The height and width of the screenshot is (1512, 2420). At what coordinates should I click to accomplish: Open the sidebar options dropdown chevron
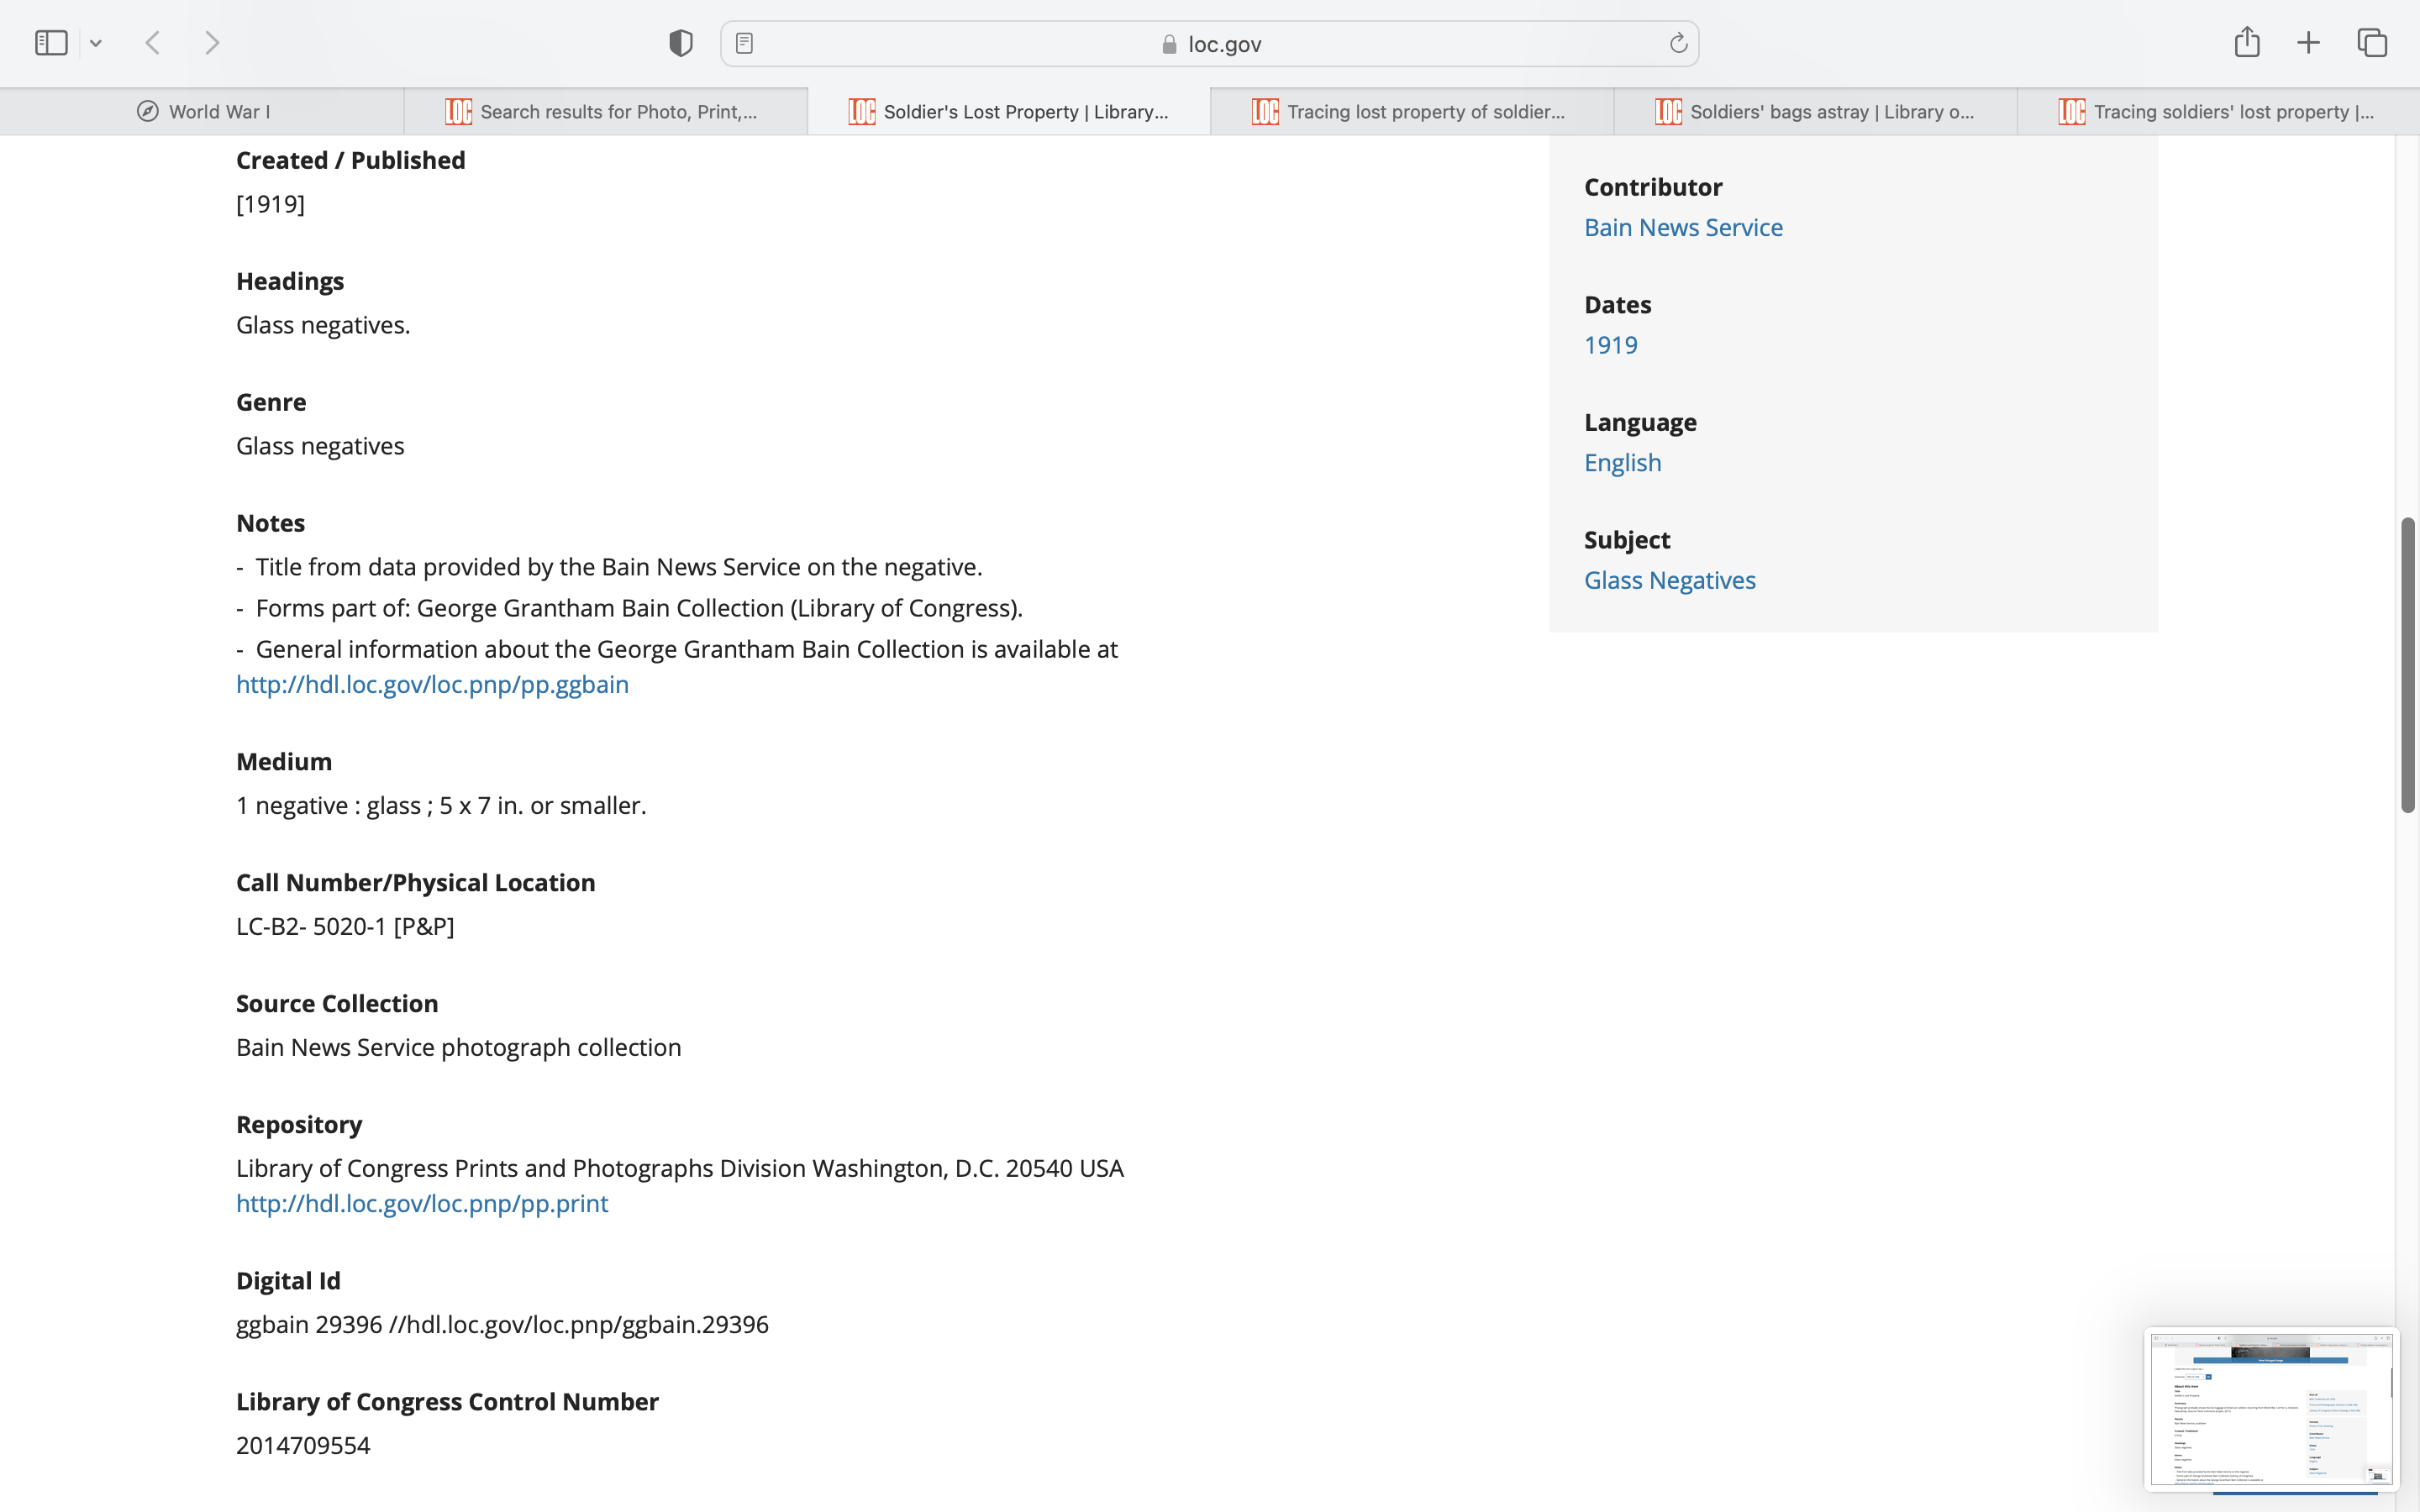point(96,43)
